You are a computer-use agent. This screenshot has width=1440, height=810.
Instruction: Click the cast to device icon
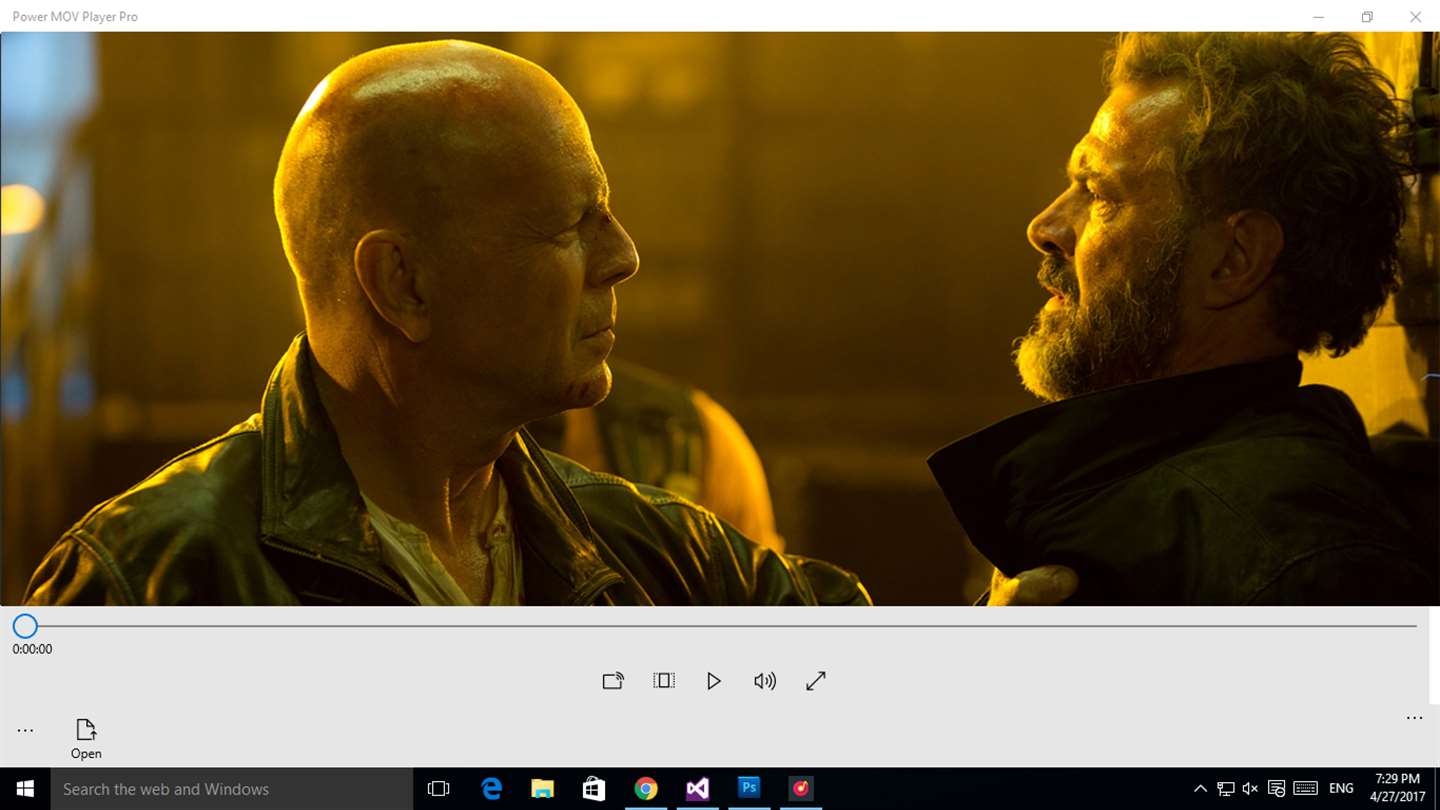click(x=613, y=681)
